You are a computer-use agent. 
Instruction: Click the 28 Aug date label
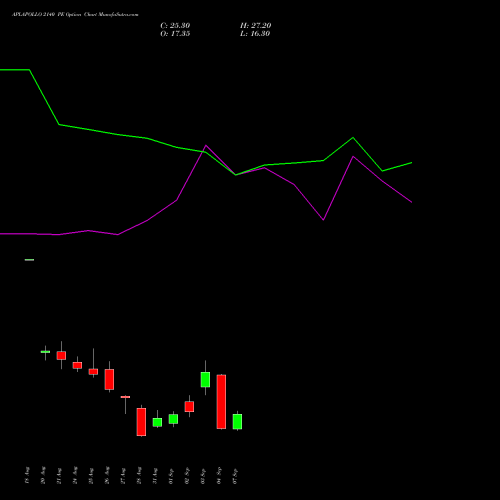click(139, 475)
